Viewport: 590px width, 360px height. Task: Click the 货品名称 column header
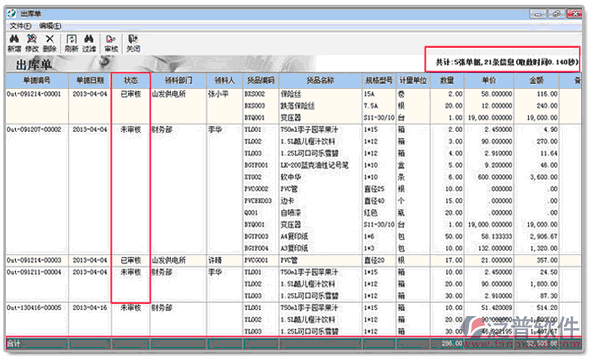[320, 80]
